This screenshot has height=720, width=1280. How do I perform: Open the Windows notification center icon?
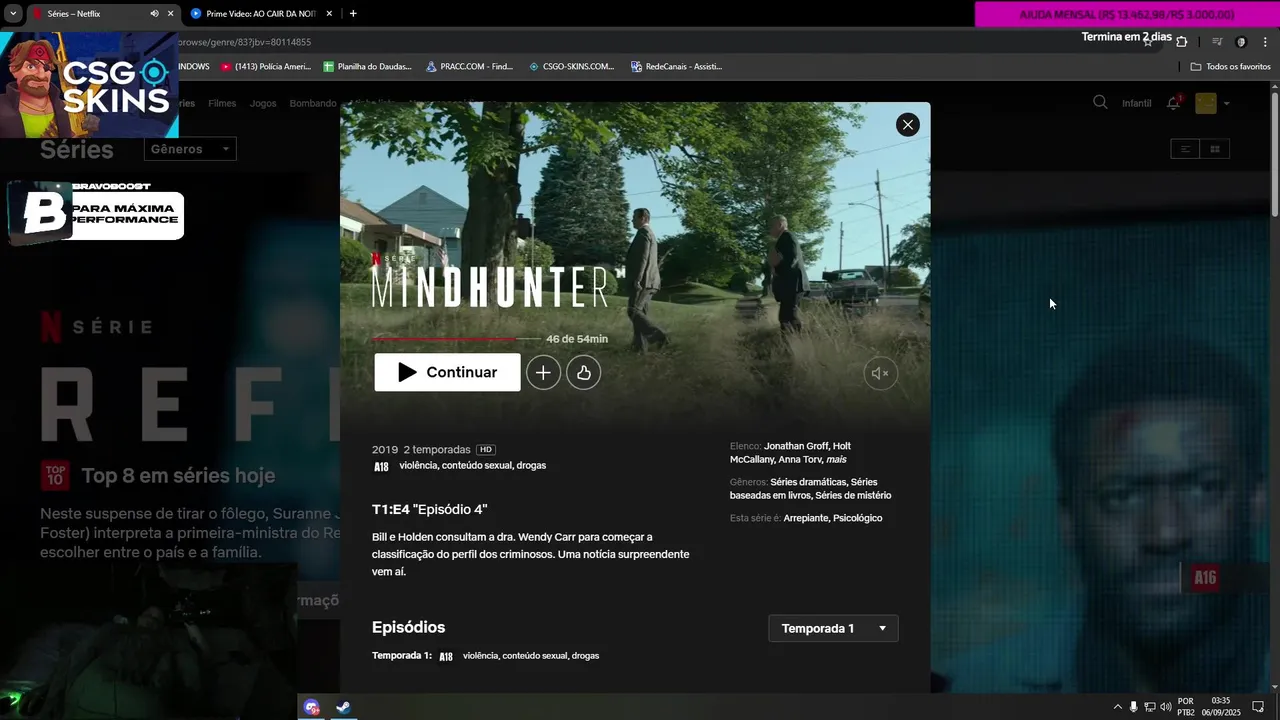(1258, 707)
